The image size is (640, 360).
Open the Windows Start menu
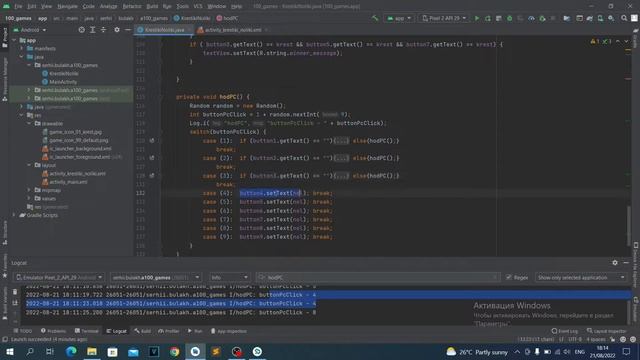[10, 351]
